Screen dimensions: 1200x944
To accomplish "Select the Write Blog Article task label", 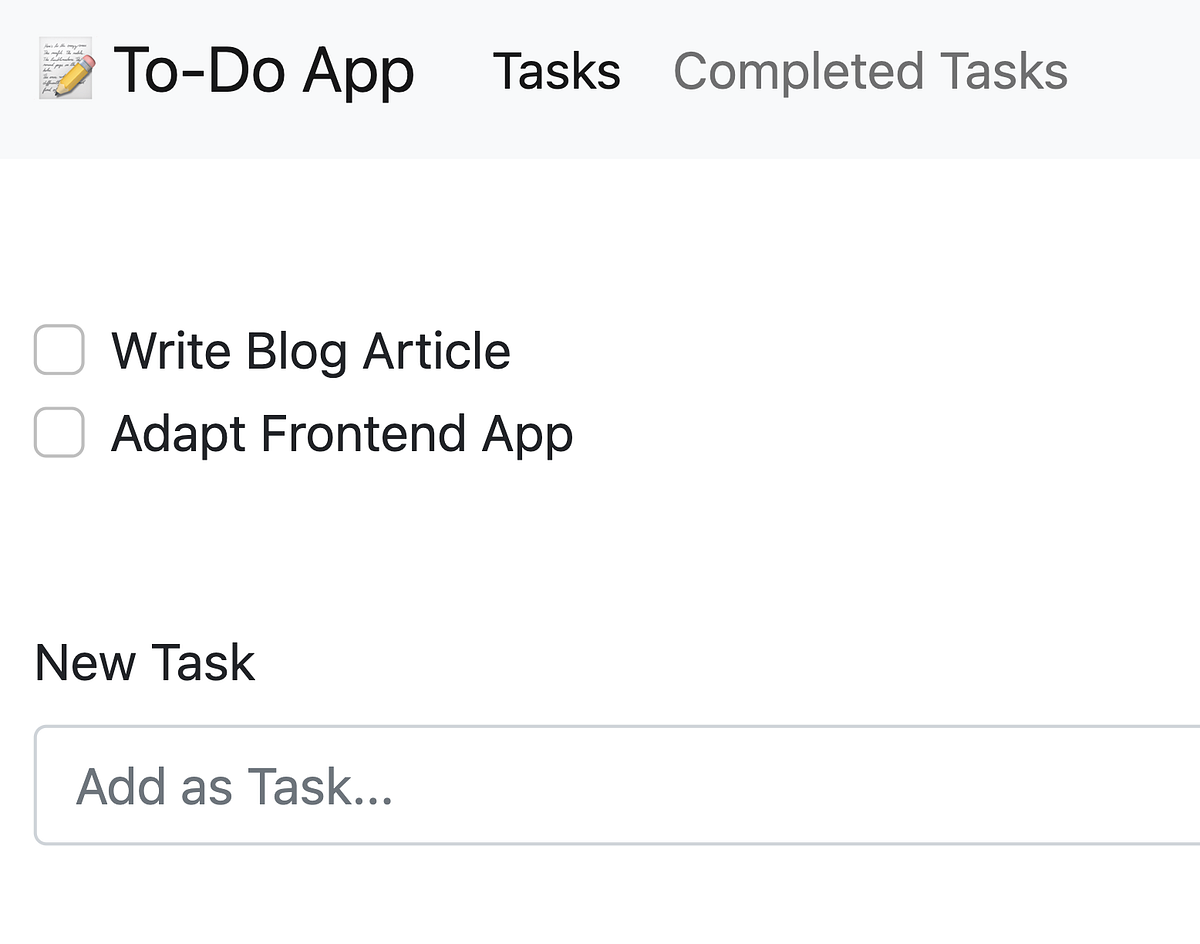I will pyautogui.click(x=312, y=350).
